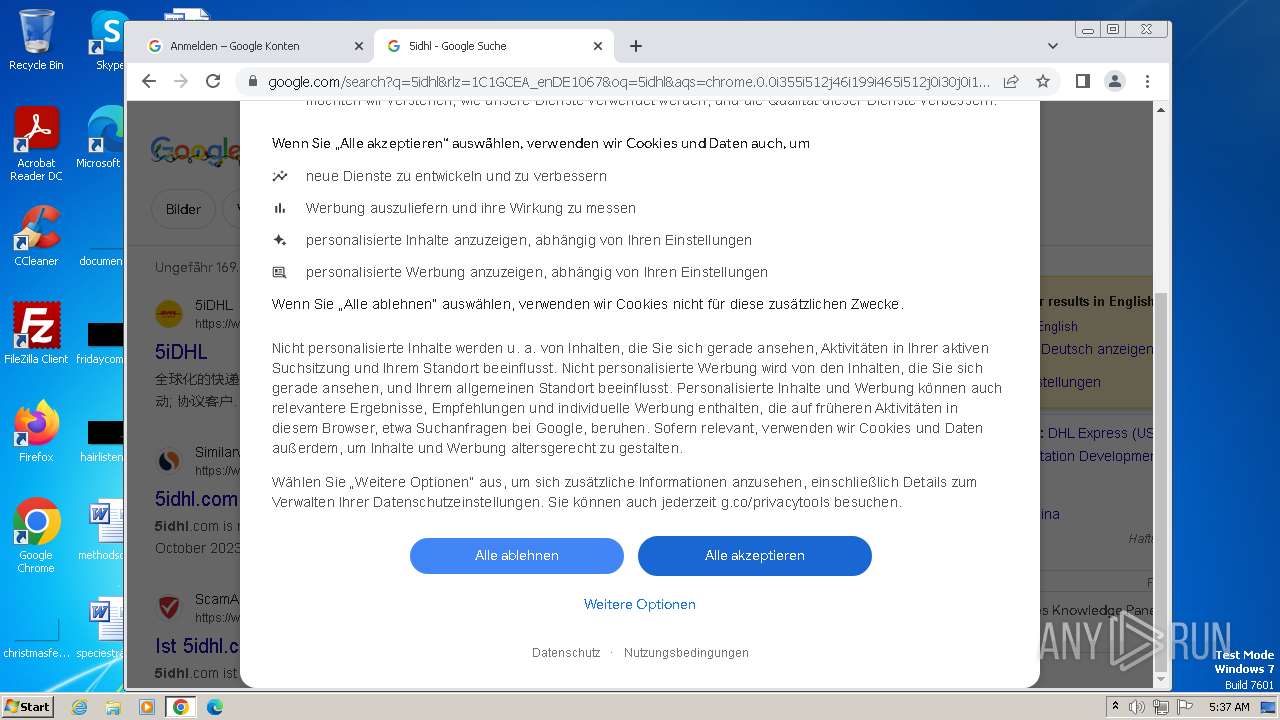The width and height of the screenshot is (1280, 720).
Task: Reload the current page
Action: click(213, 81)
